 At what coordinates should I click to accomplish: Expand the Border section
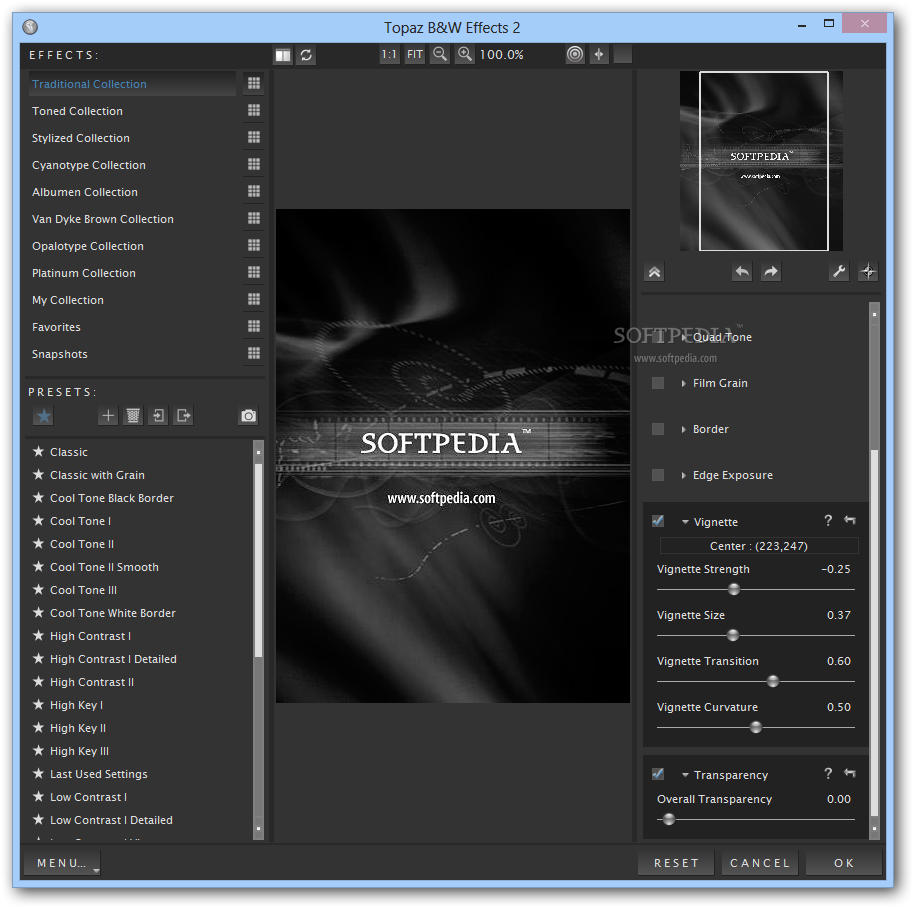(684, 430)
